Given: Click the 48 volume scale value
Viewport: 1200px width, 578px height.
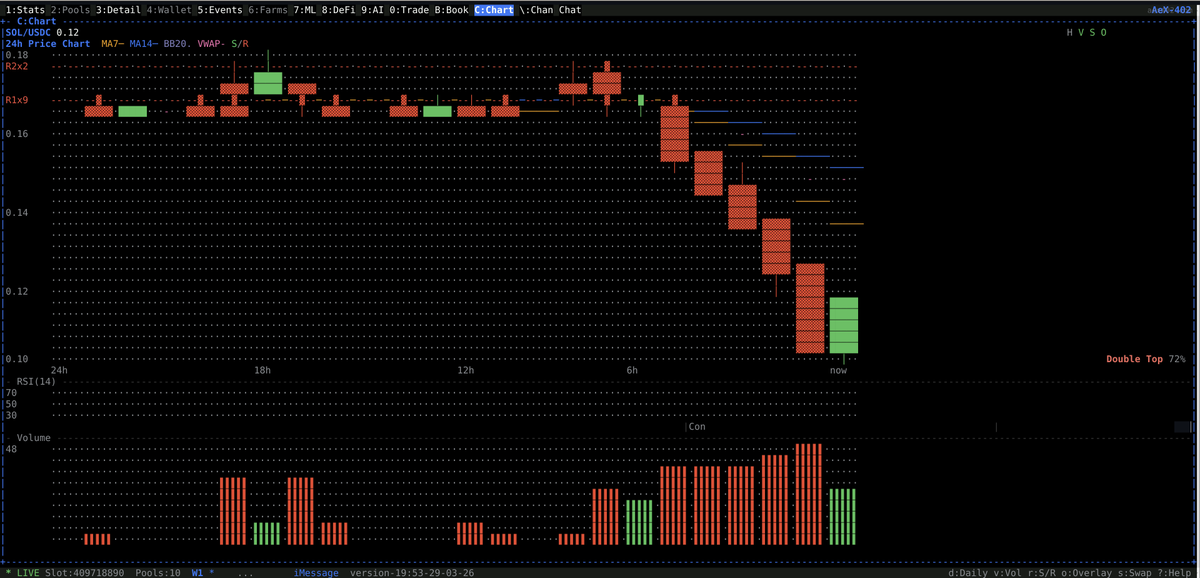Looking at the screenshot, I should point(11,449).
